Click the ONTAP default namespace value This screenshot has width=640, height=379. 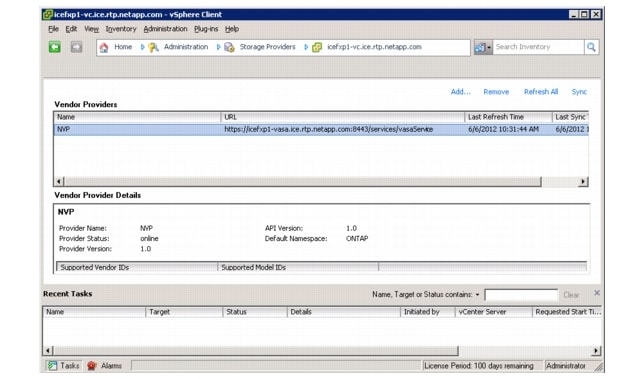pos(357,239)
